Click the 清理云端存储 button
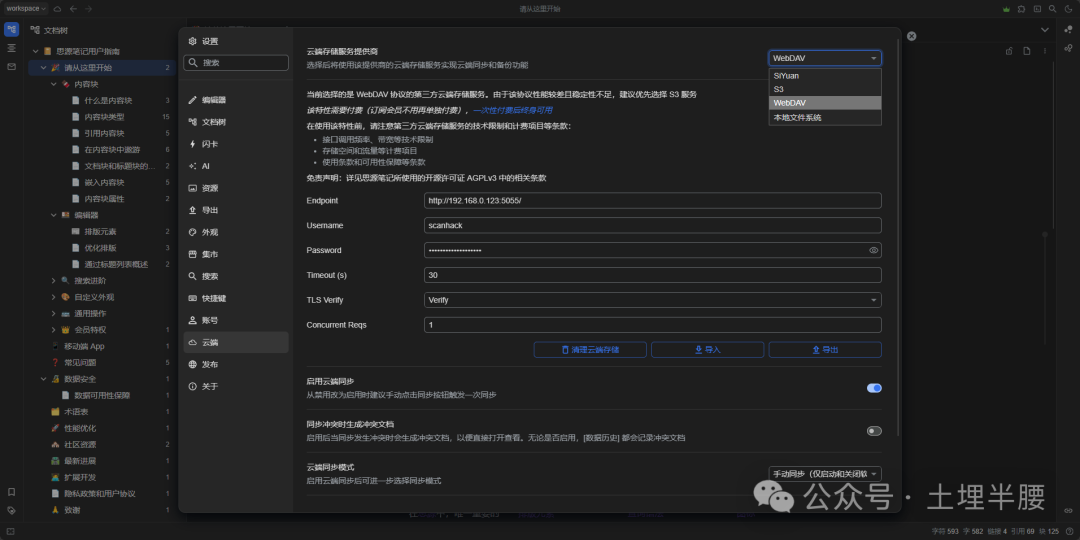Image resolution: width=1080 pixels, height=540 pixels. (x=590, y=350)
